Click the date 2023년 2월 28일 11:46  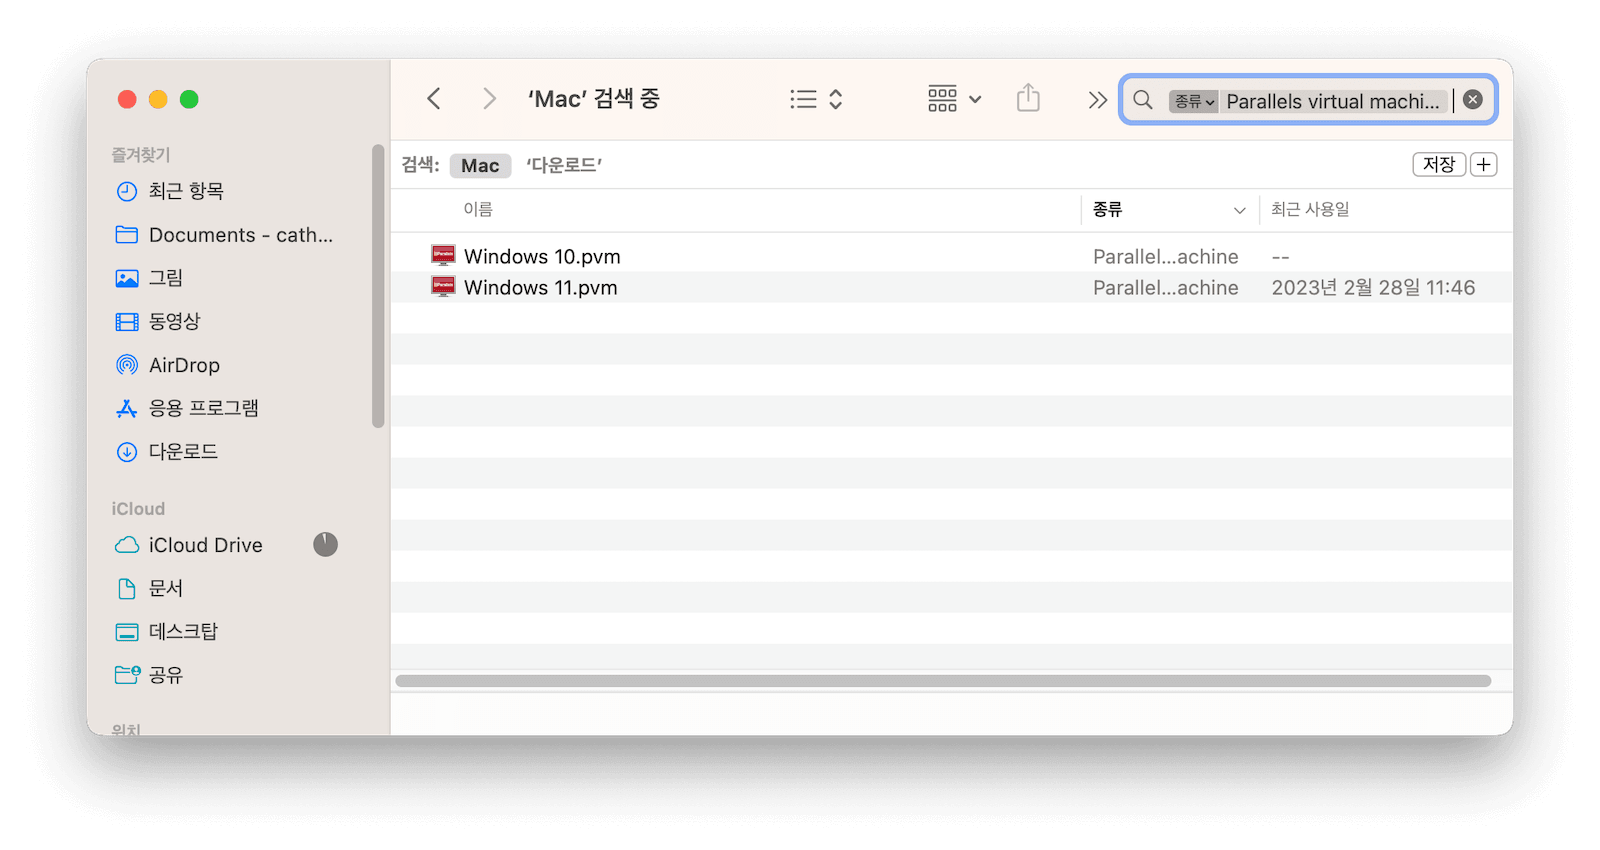(x=1373, y=288)
